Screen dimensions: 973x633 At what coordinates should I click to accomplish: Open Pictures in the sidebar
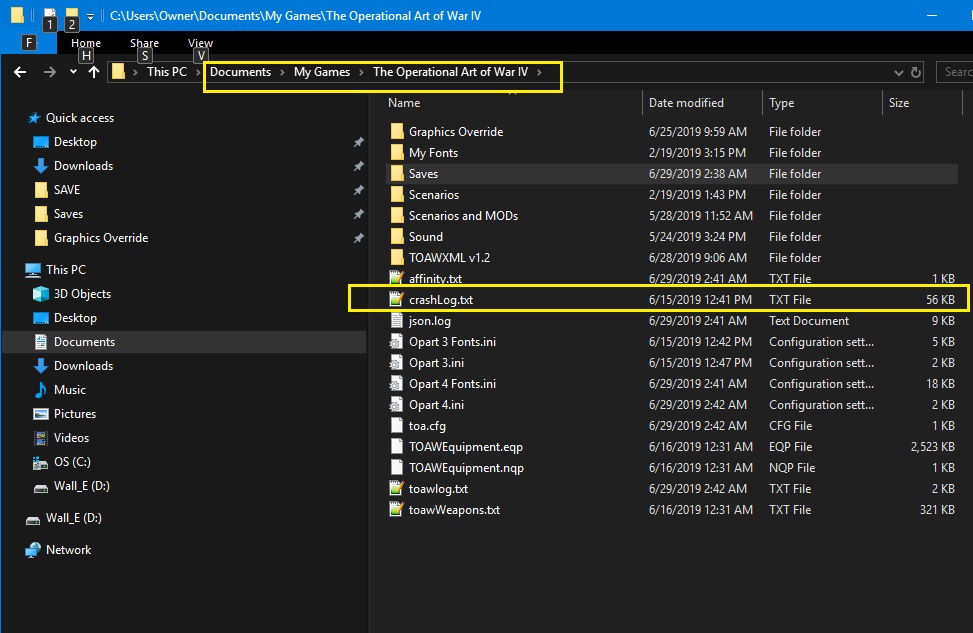pos(74,414)
